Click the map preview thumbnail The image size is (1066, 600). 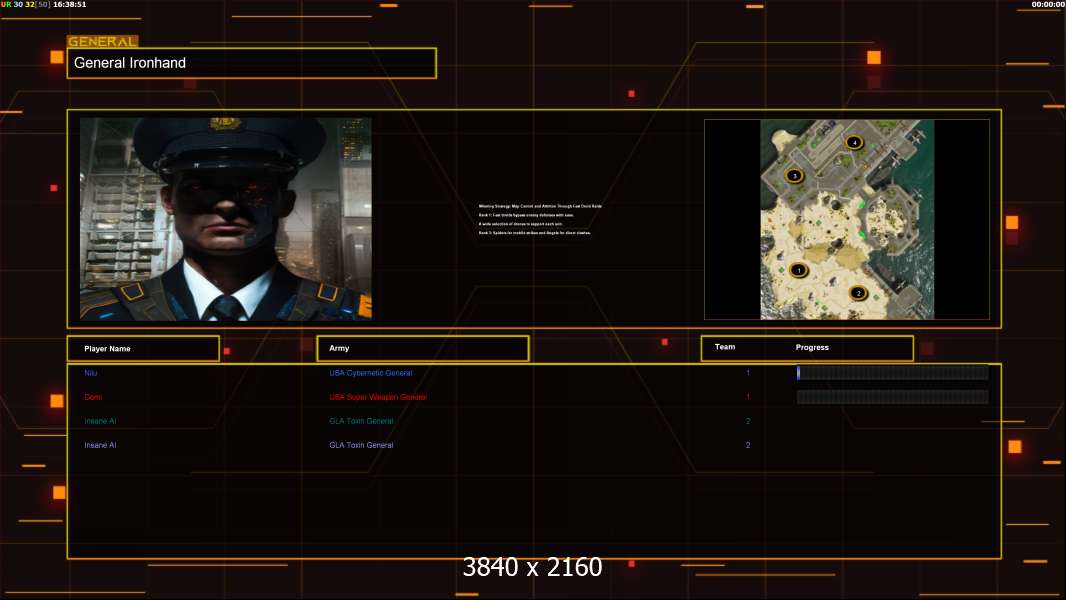click(x=847, y=219)
